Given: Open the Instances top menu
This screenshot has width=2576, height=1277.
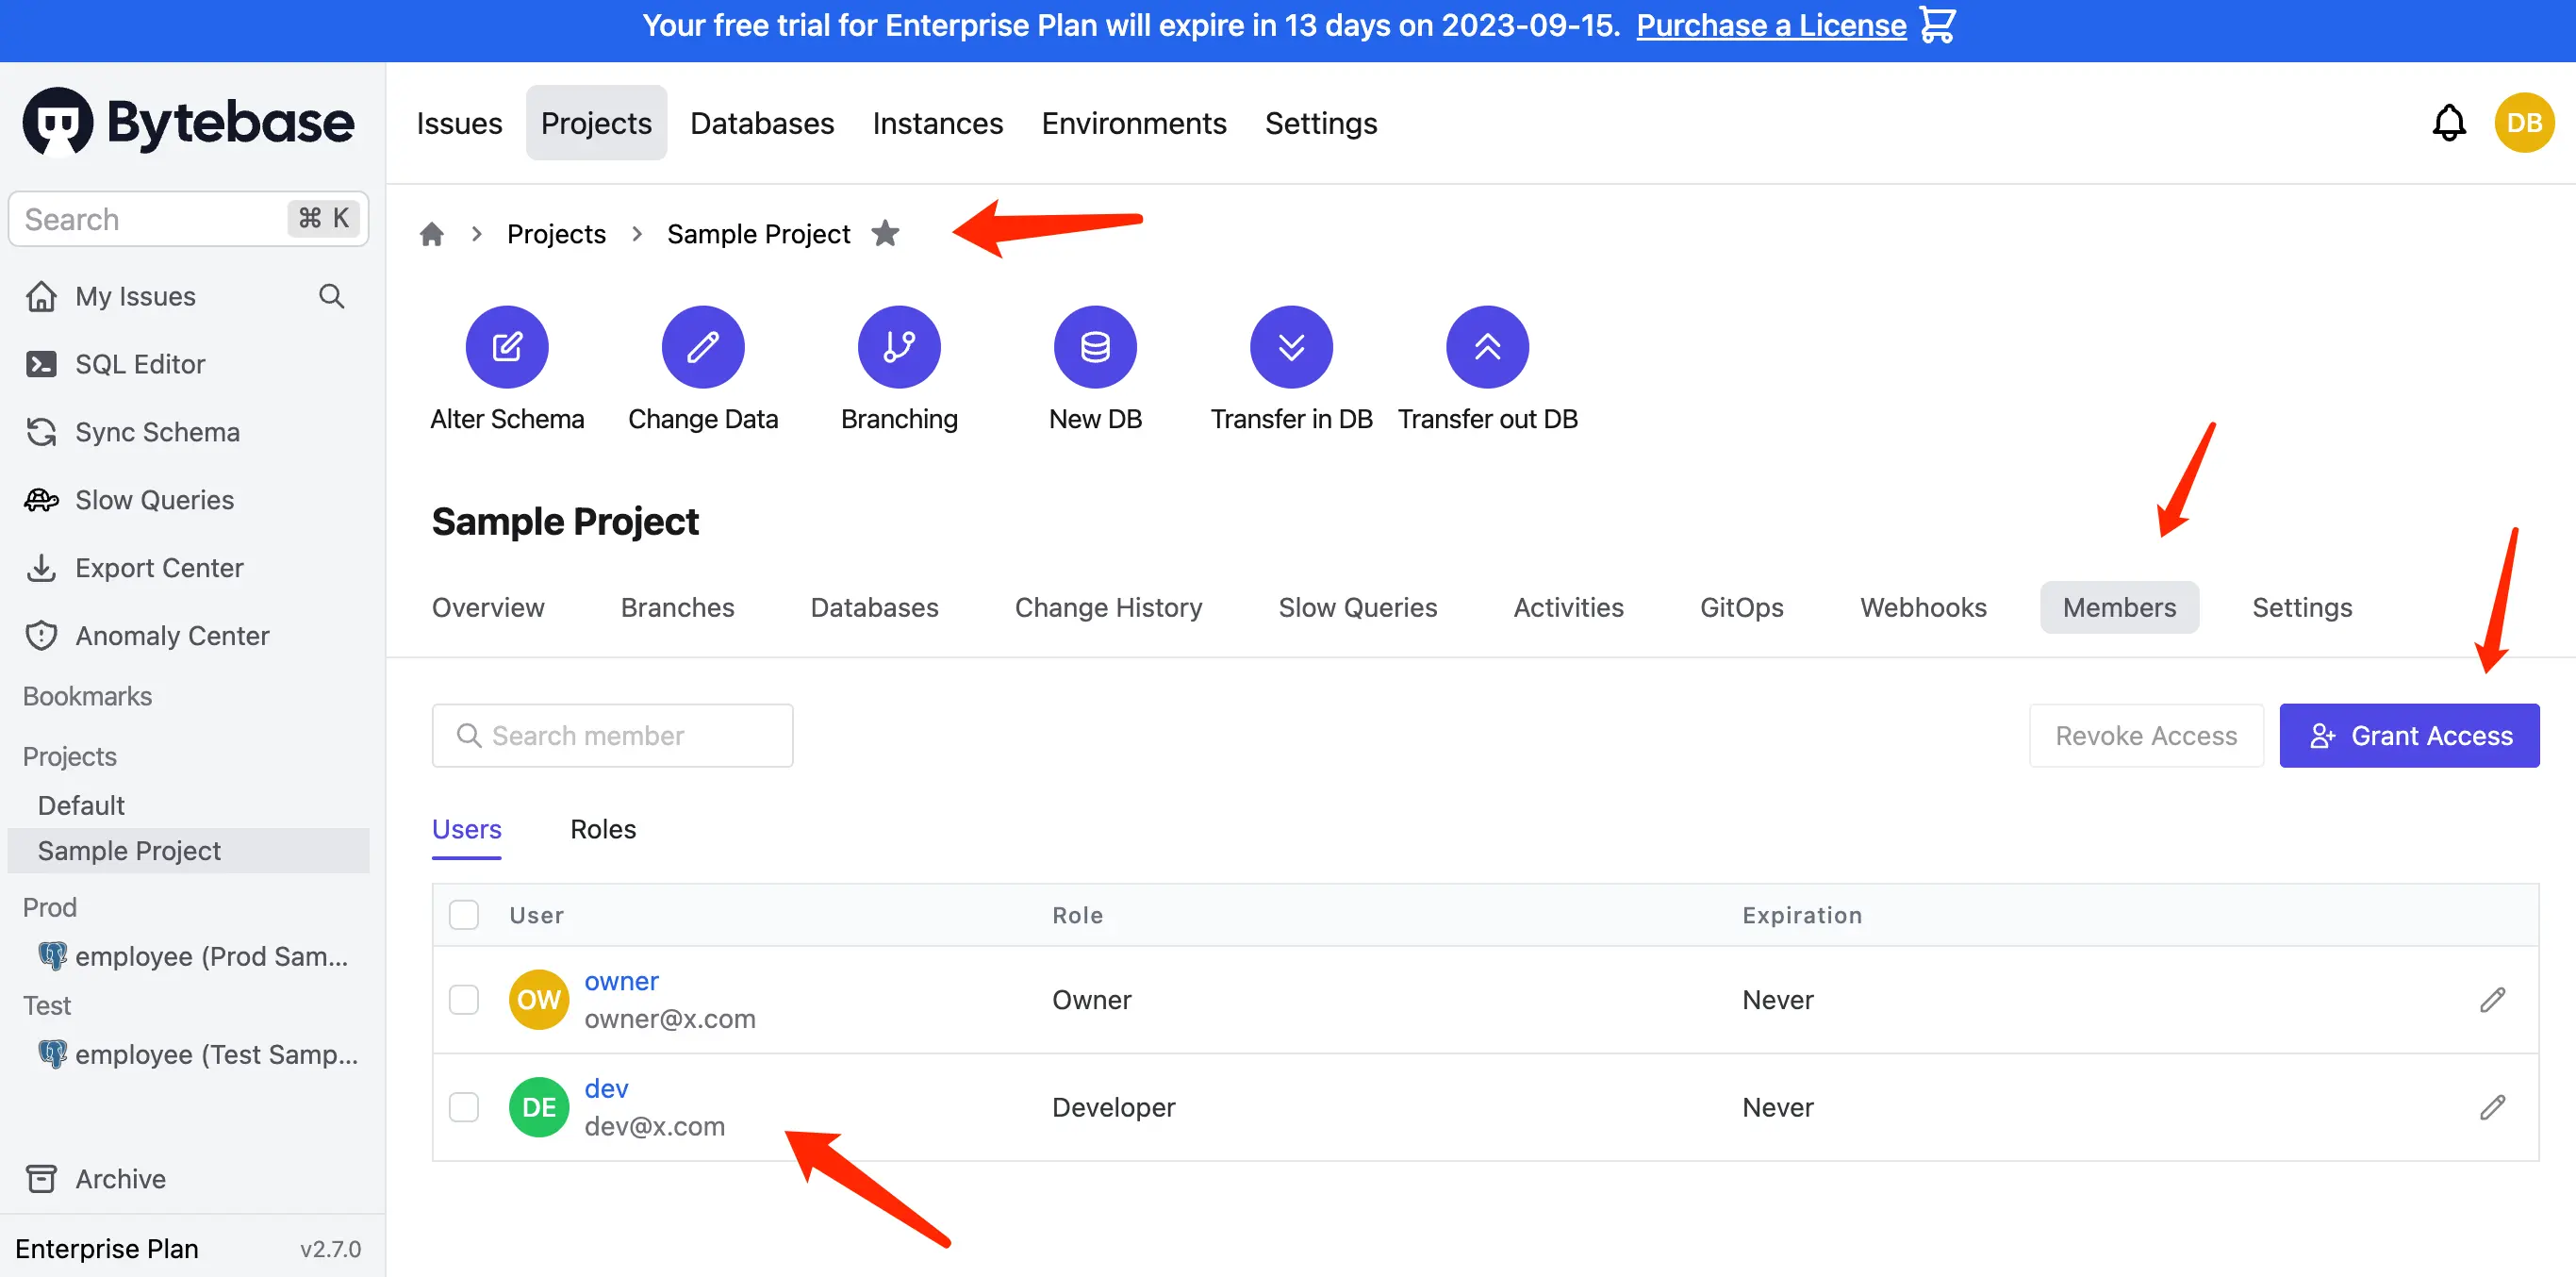Looking at the screenshot, I should [937, 123].
